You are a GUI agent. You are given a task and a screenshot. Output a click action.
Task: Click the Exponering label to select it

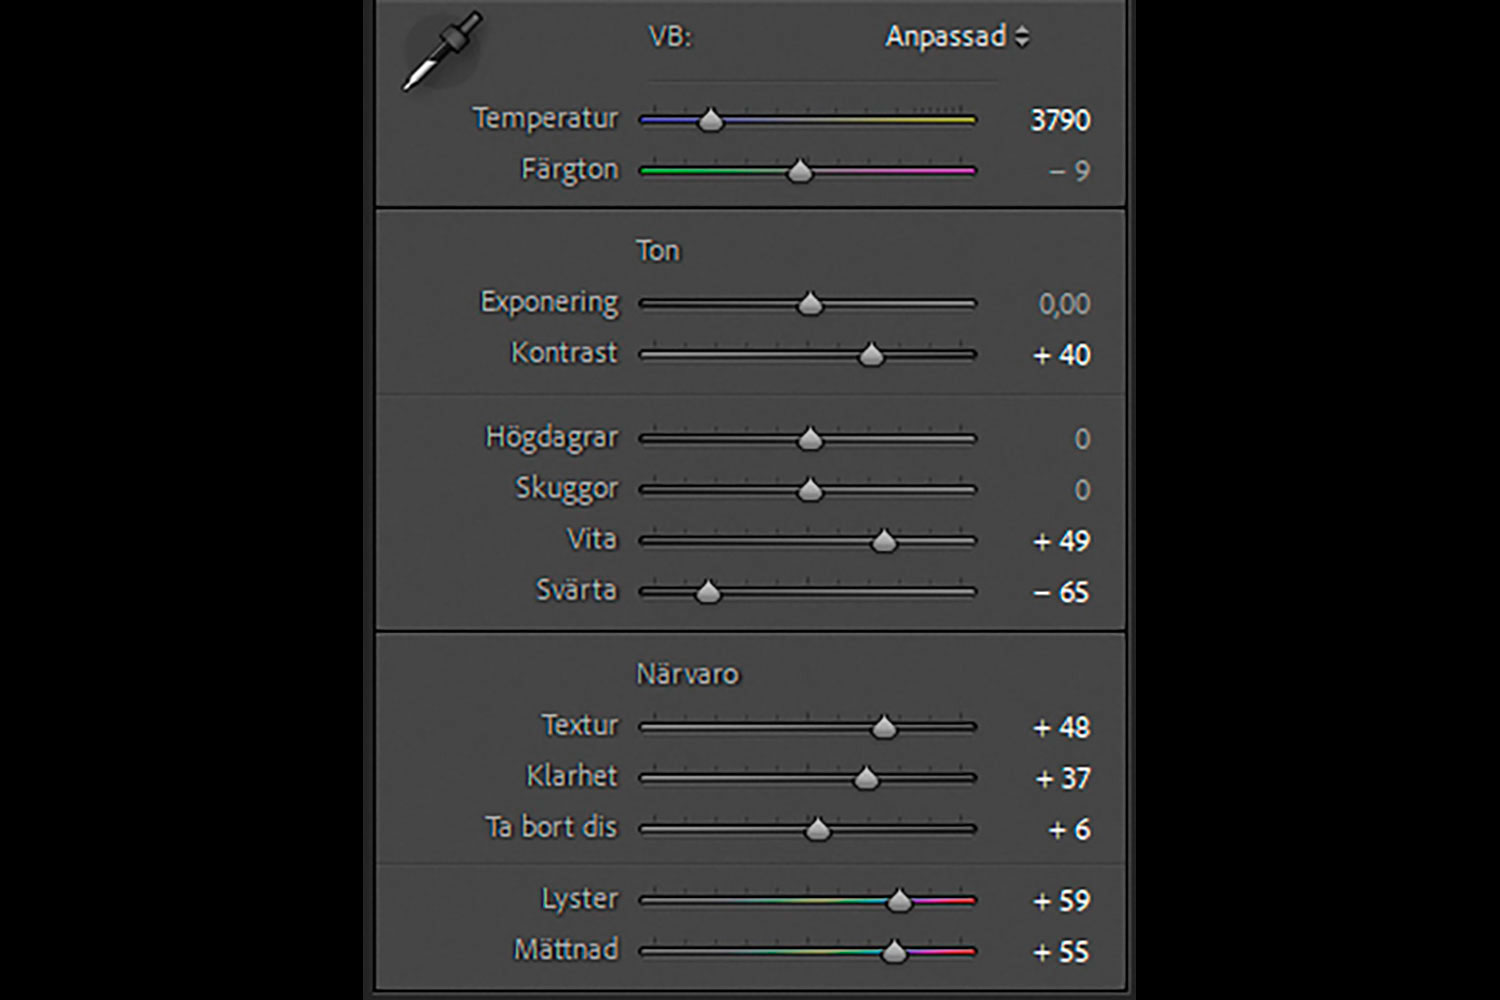pyautogui.click(x=549, y=302)
